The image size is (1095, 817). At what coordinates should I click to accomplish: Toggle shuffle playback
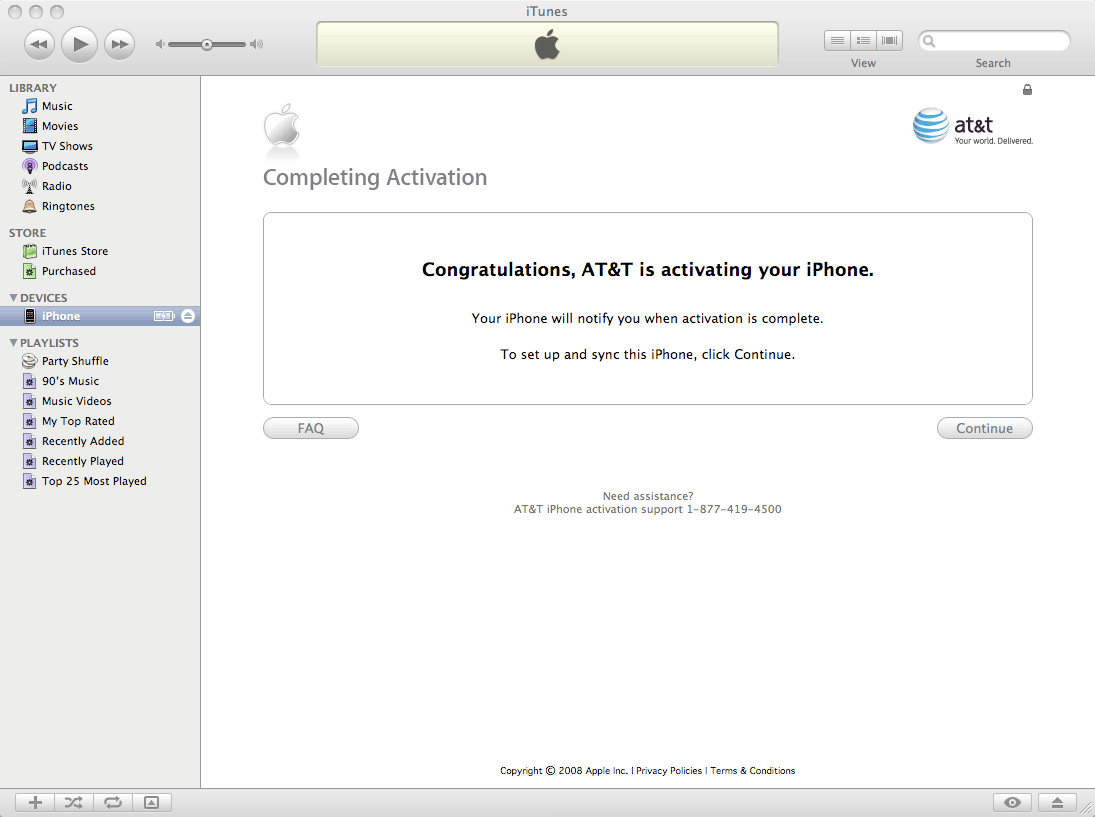coord(74,802)
